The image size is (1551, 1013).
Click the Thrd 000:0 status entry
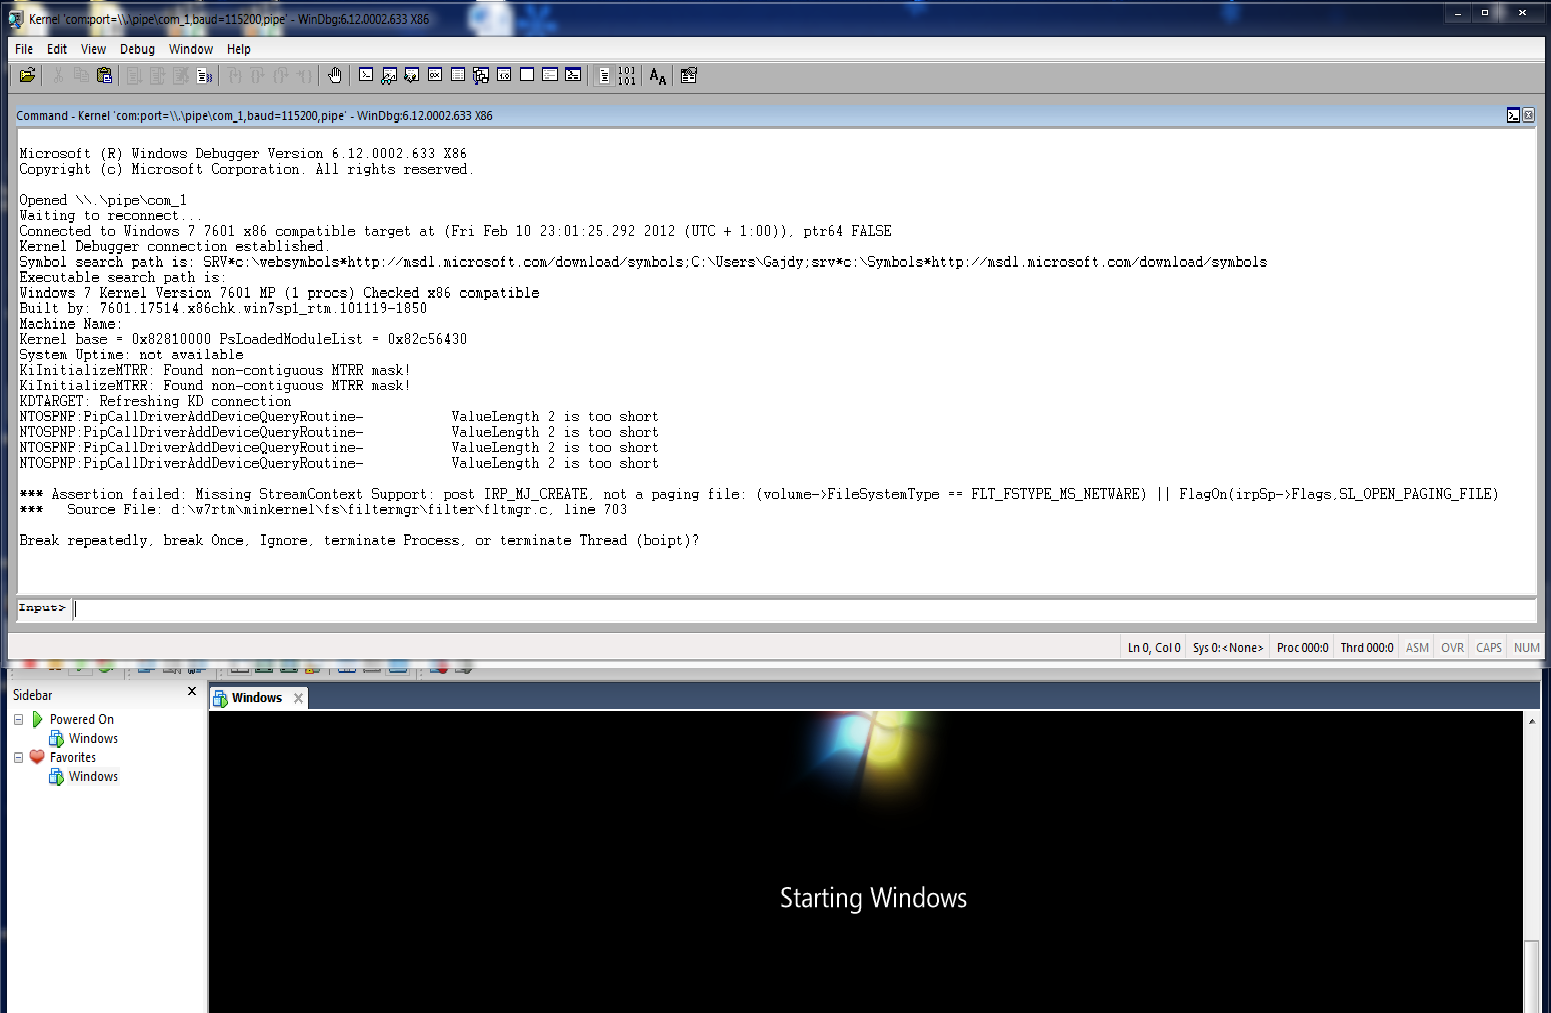[1367, 648]
